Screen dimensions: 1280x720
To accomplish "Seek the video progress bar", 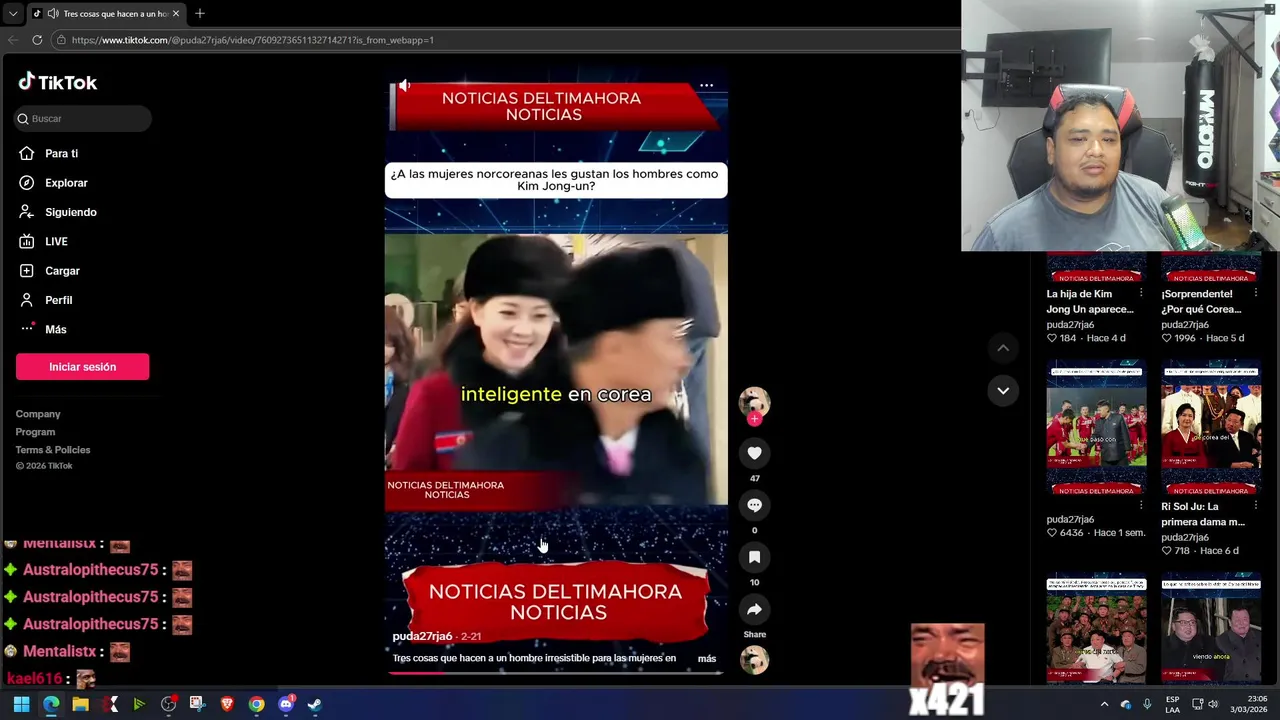I will pyautogui.click(x=556, y=673).
